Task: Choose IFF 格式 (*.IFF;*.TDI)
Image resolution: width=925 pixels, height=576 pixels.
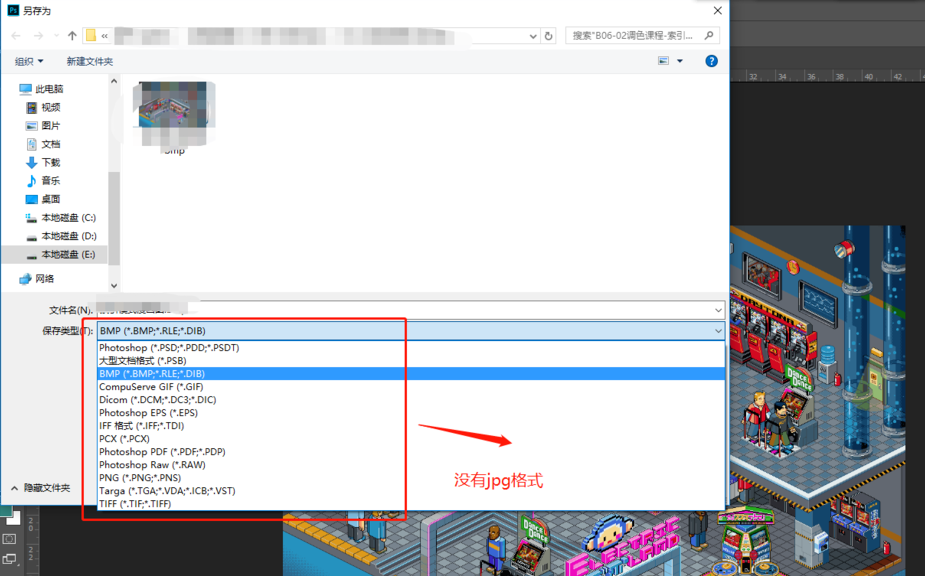Action: [x=411, y=426]
